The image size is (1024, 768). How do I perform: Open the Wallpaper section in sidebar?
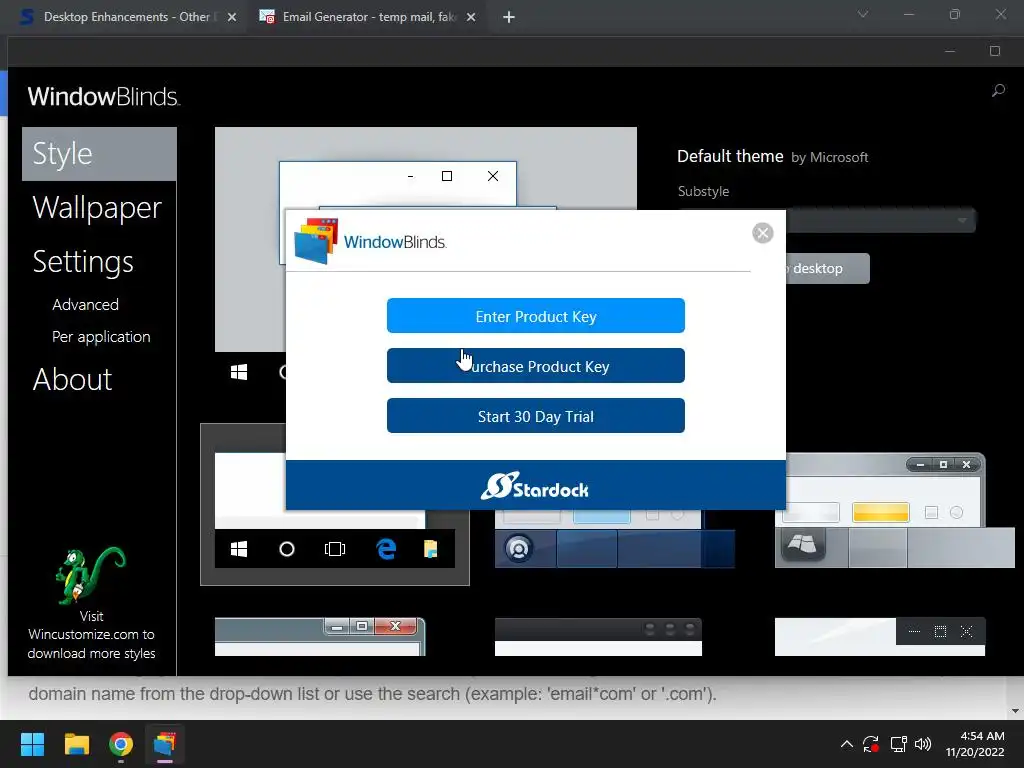[97, 208]
